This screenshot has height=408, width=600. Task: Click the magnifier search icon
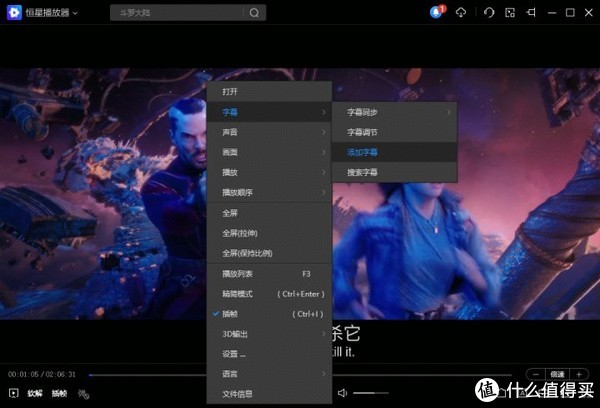pos(254,13)
